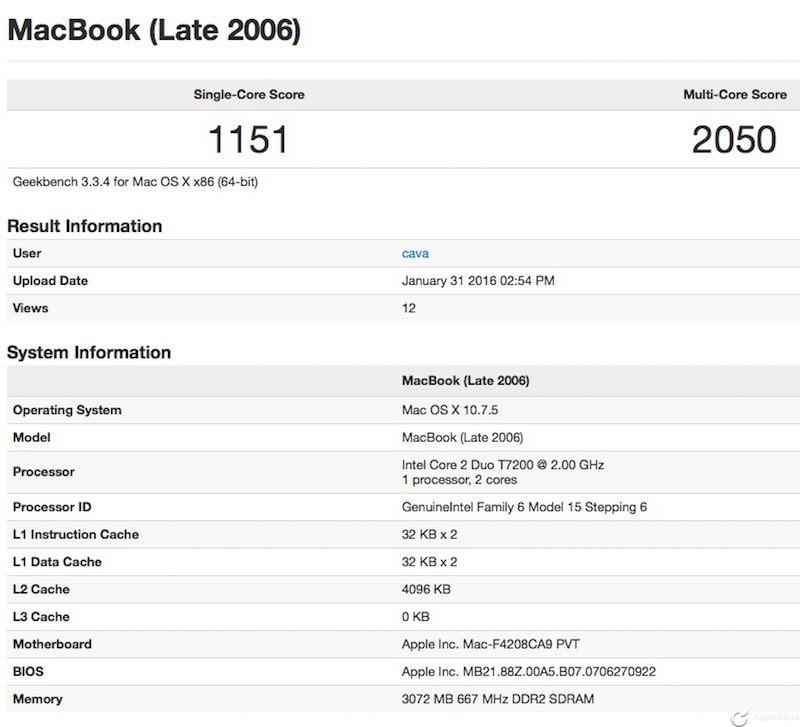Viewport: 800px width, 727px height.
Task: Select the views count 12
Action: point(409,308)
